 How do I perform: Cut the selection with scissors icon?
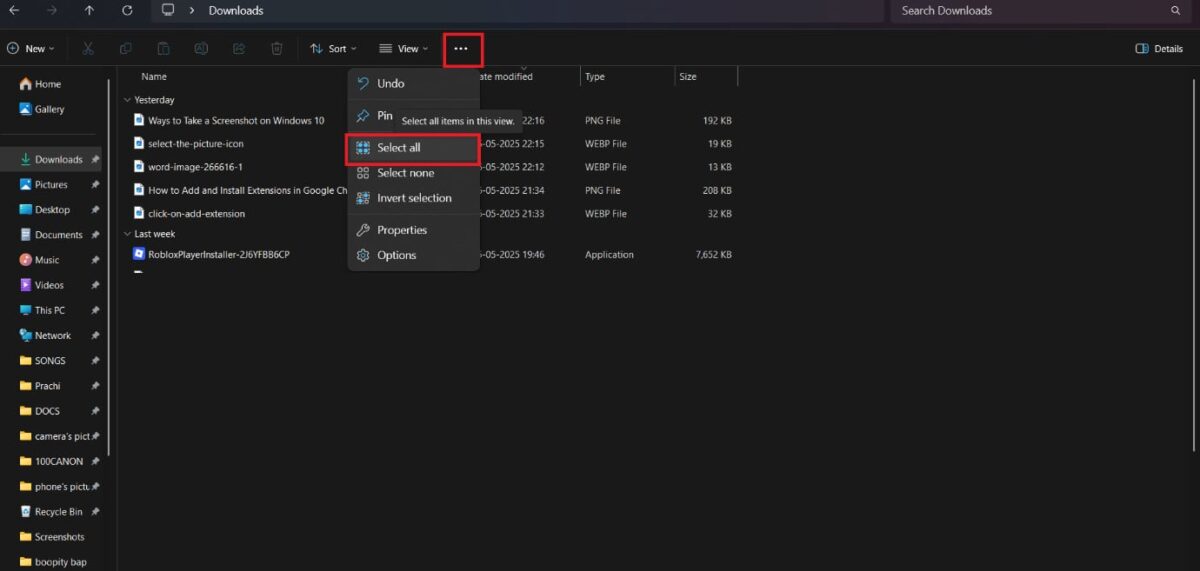coord(88,48)
